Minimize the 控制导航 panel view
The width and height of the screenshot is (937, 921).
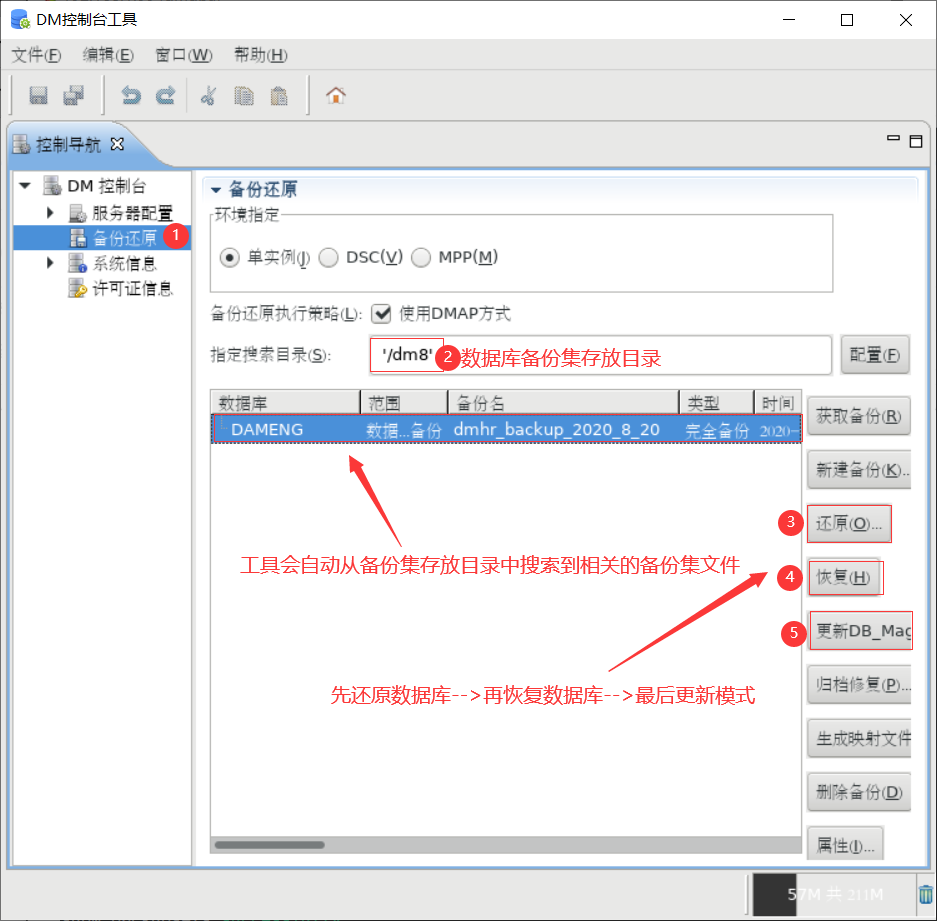click(893, 139)
